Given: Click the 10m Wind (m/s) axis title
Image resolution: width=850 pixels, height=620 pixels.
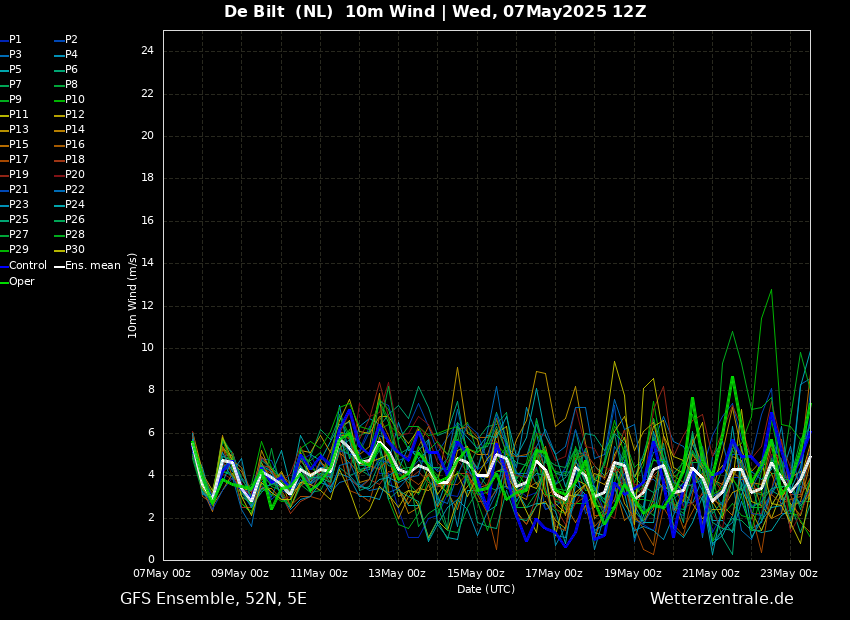Looking at the screenshot, I should 132,295.
